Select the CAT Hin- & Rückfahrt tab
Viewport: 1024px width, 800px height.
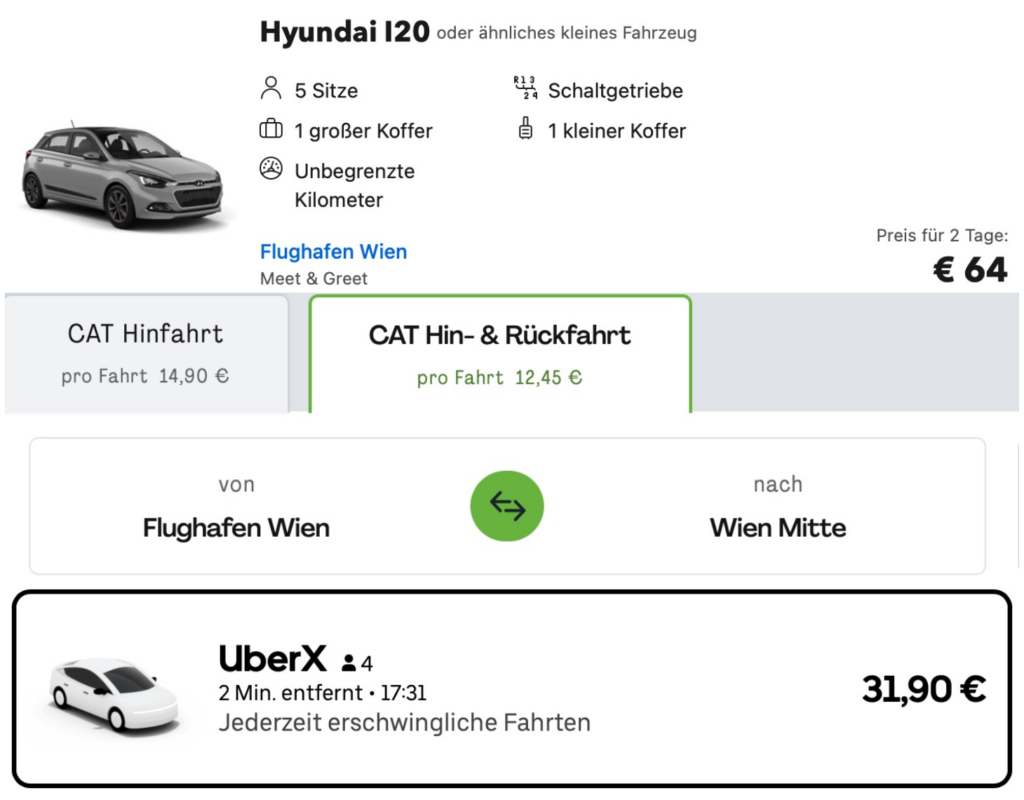pyautogui.click(x=500, y=352)
